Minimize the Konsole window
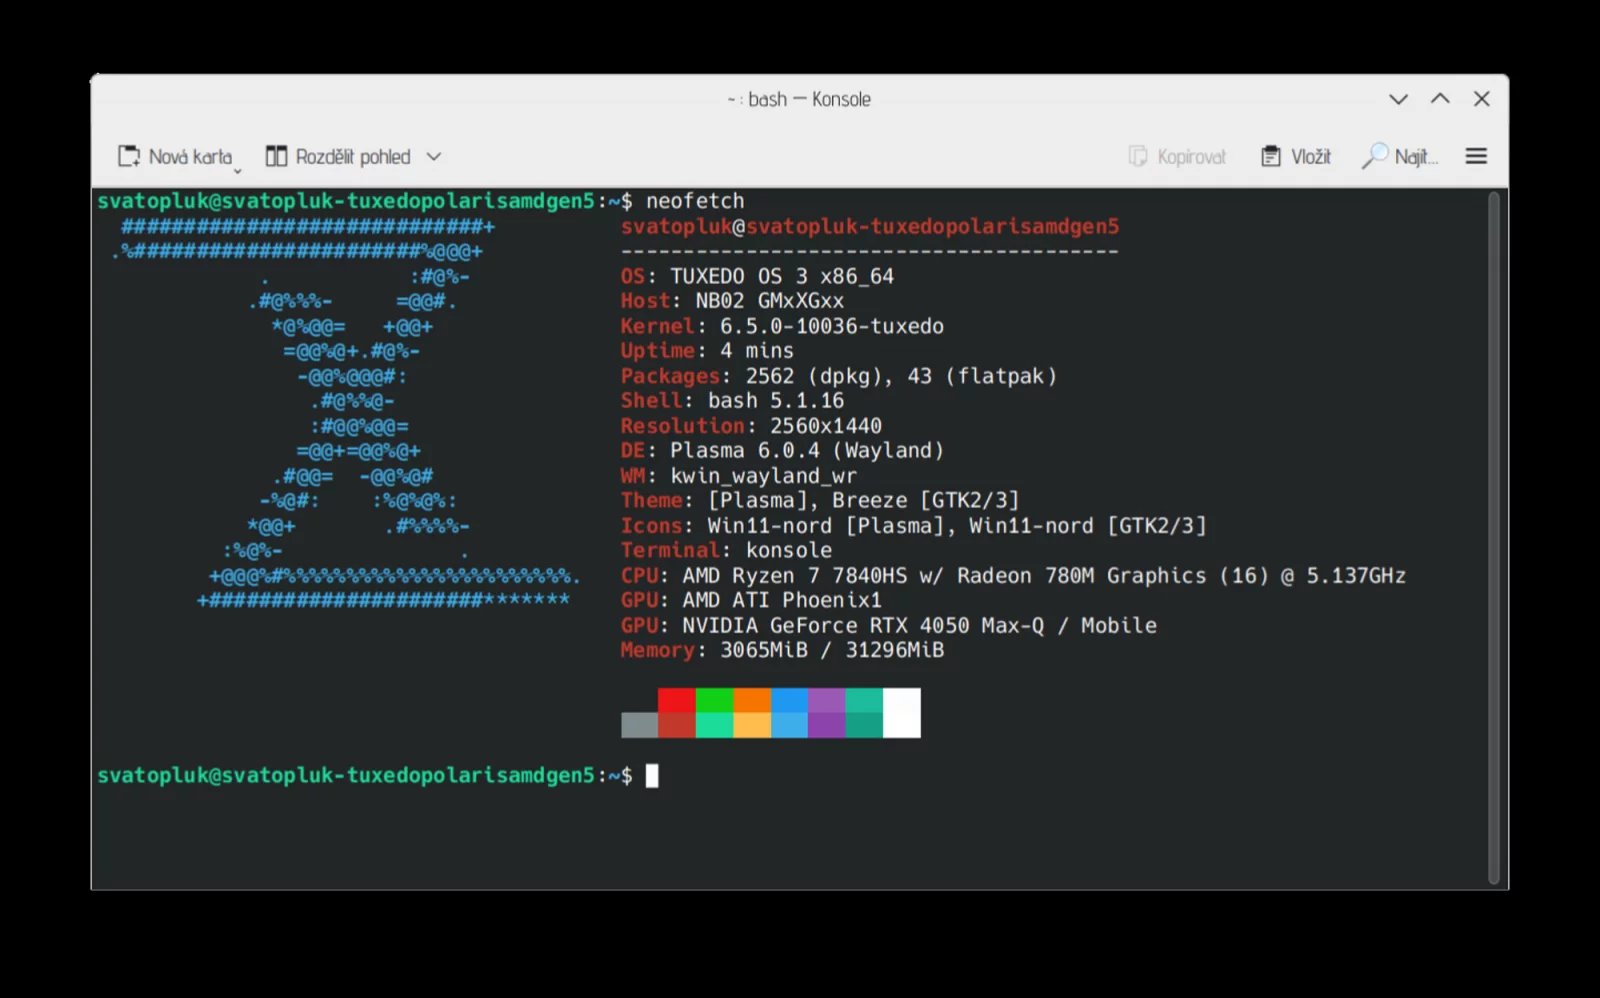 1398,99
